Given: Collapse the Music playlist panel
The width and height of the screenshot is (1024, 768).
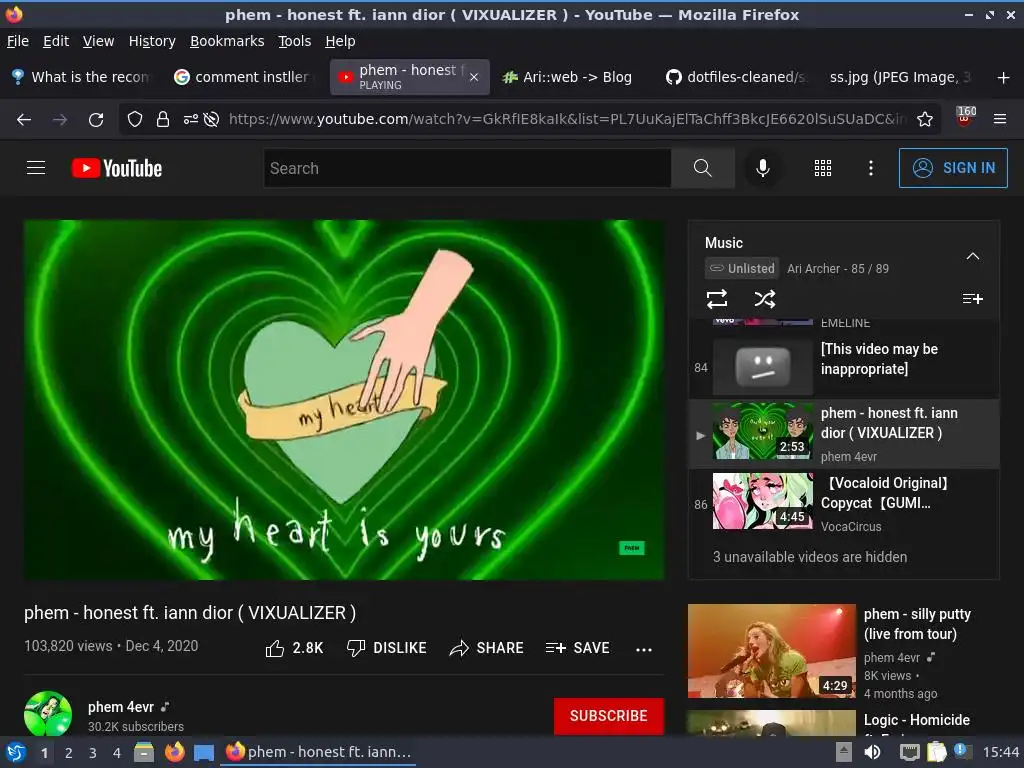Looking at the screenshot, I should (972, 256).
